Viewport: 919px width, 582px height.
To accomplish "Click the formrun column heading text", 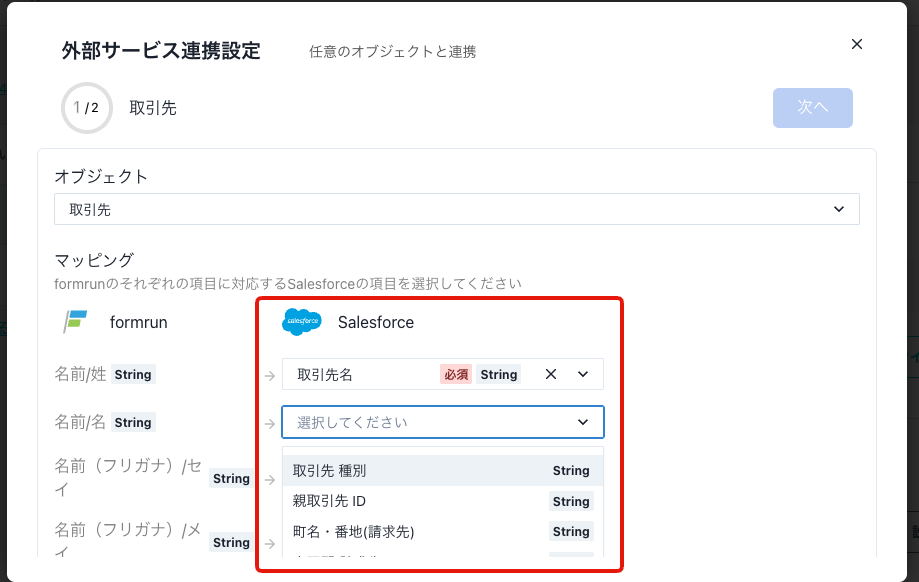I will (138, 322).
